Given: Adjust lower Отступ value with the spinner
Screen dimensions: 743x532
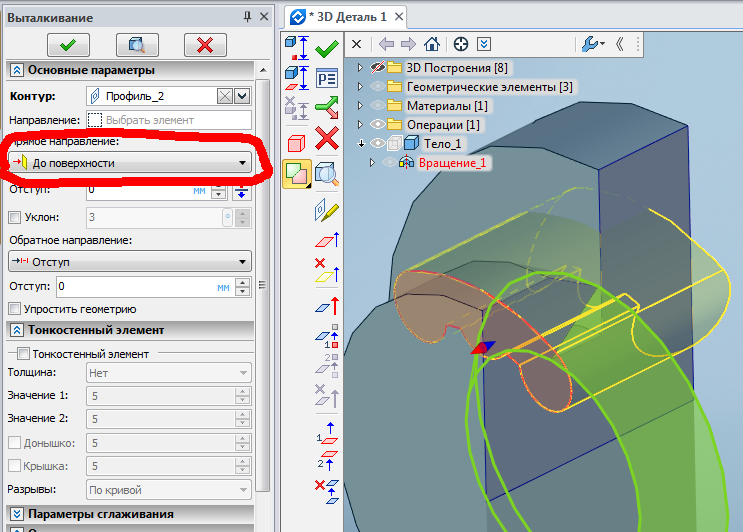Looking at the screenshot, I should coord(243,287).
